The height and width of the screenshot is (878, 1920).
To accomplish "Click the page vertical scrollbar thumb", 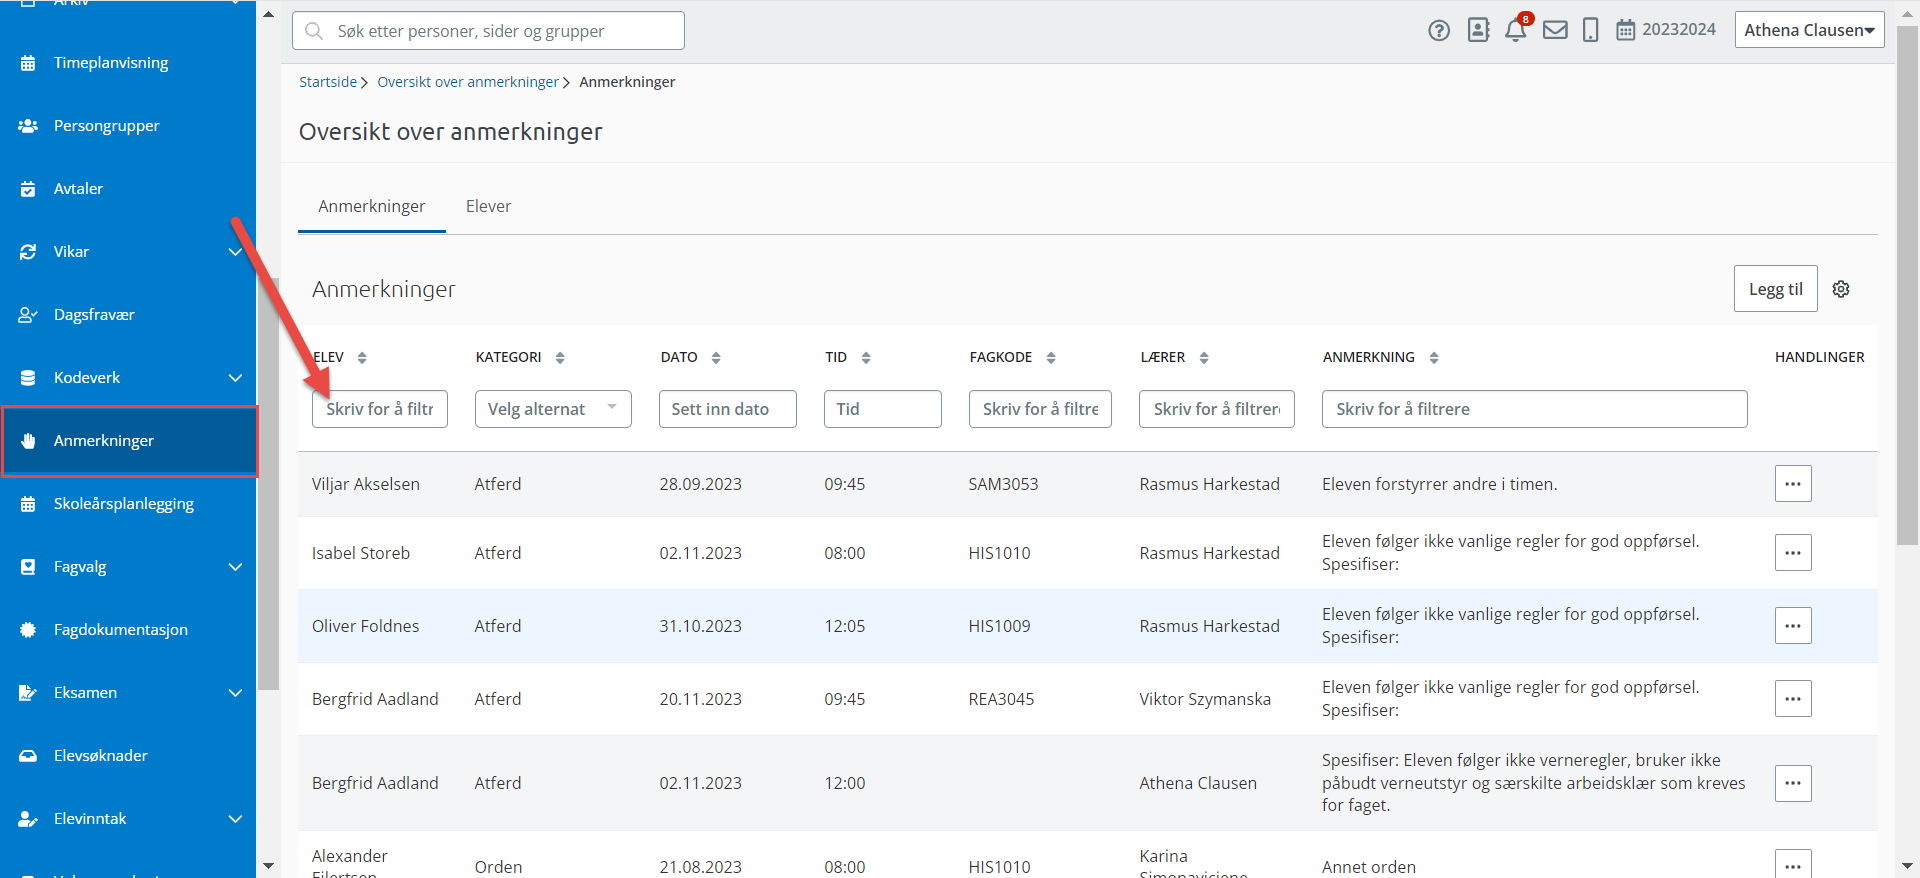I will [1908, 285].
